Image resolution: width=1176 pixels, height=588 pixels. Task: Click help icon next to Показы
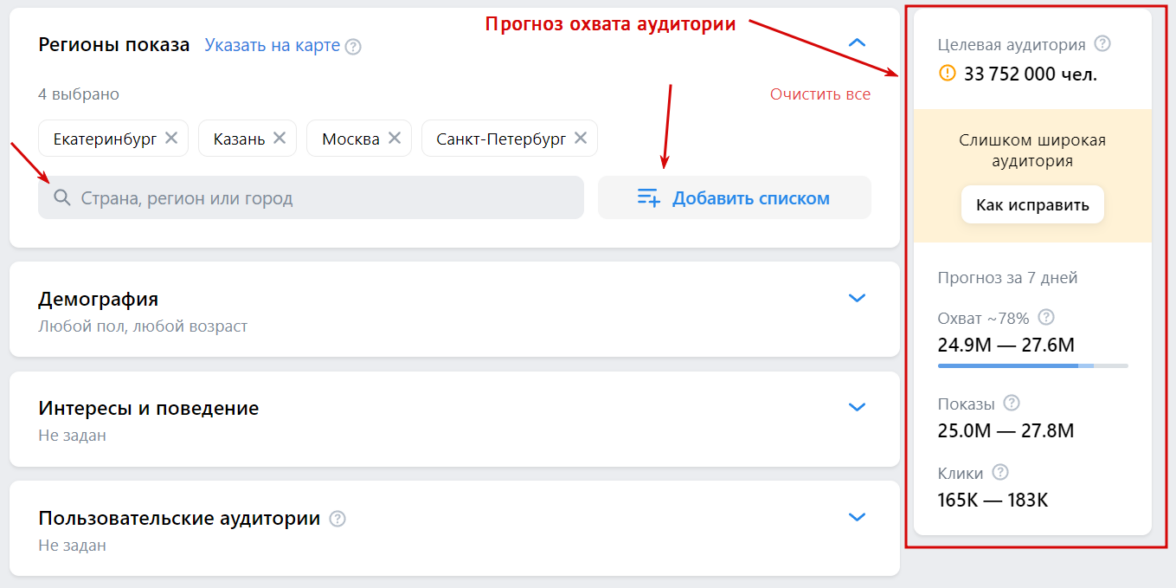tap(1011, 403)
